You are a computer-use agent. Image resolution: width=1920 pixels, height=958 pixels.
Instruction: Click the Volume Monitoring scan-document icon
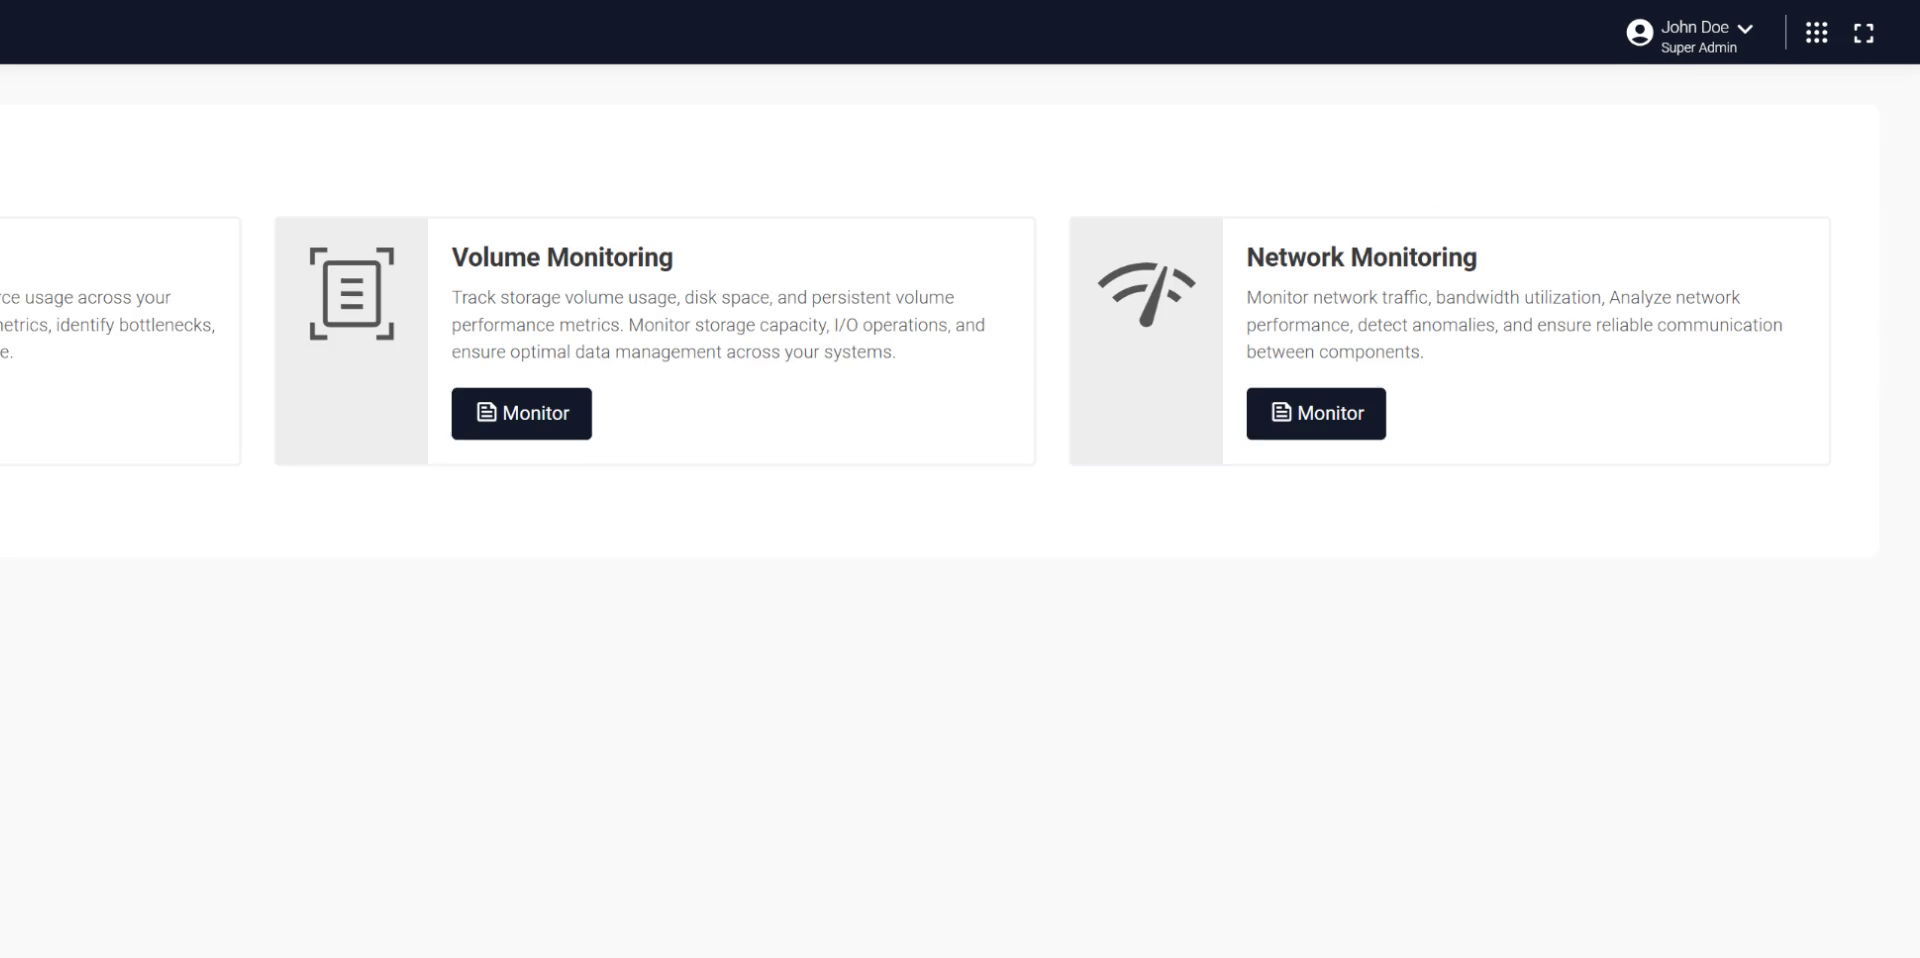[351, 293]
